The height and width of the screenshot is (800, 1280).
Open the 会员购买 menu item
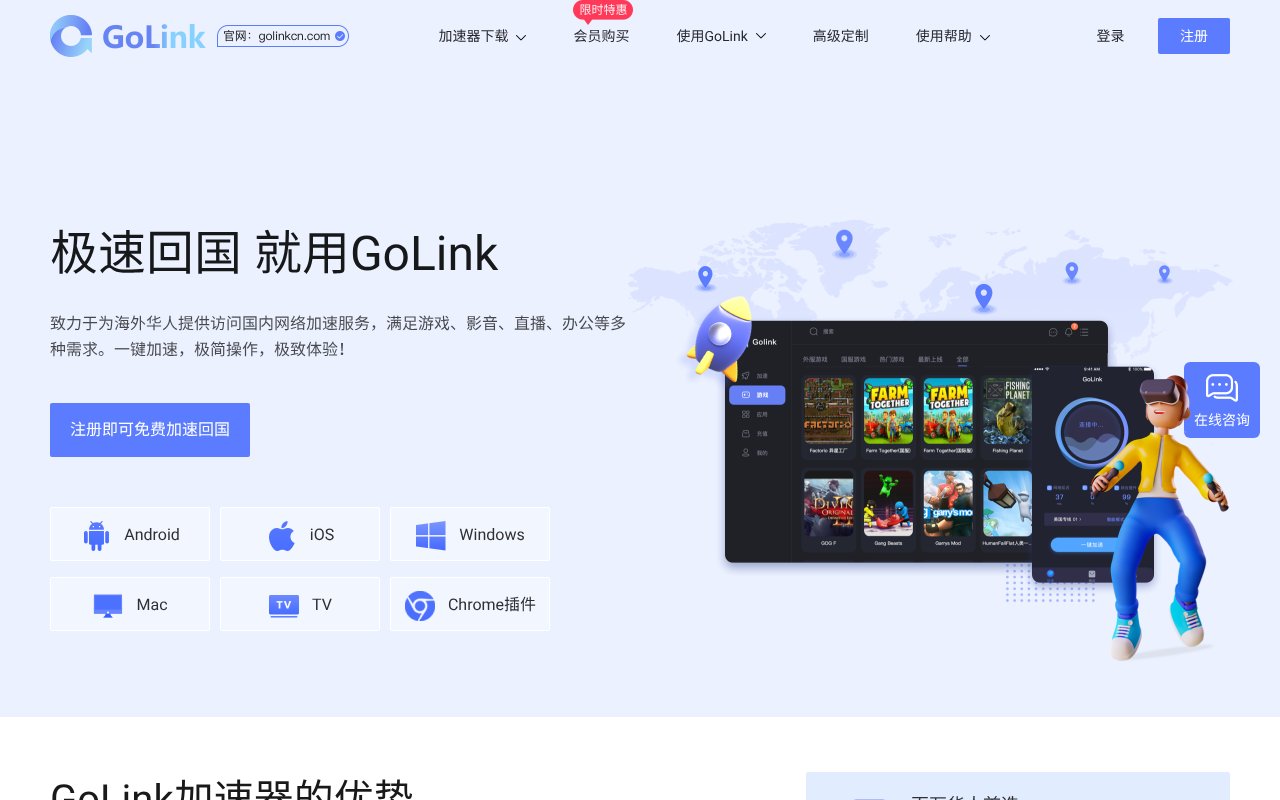(602, 36)
